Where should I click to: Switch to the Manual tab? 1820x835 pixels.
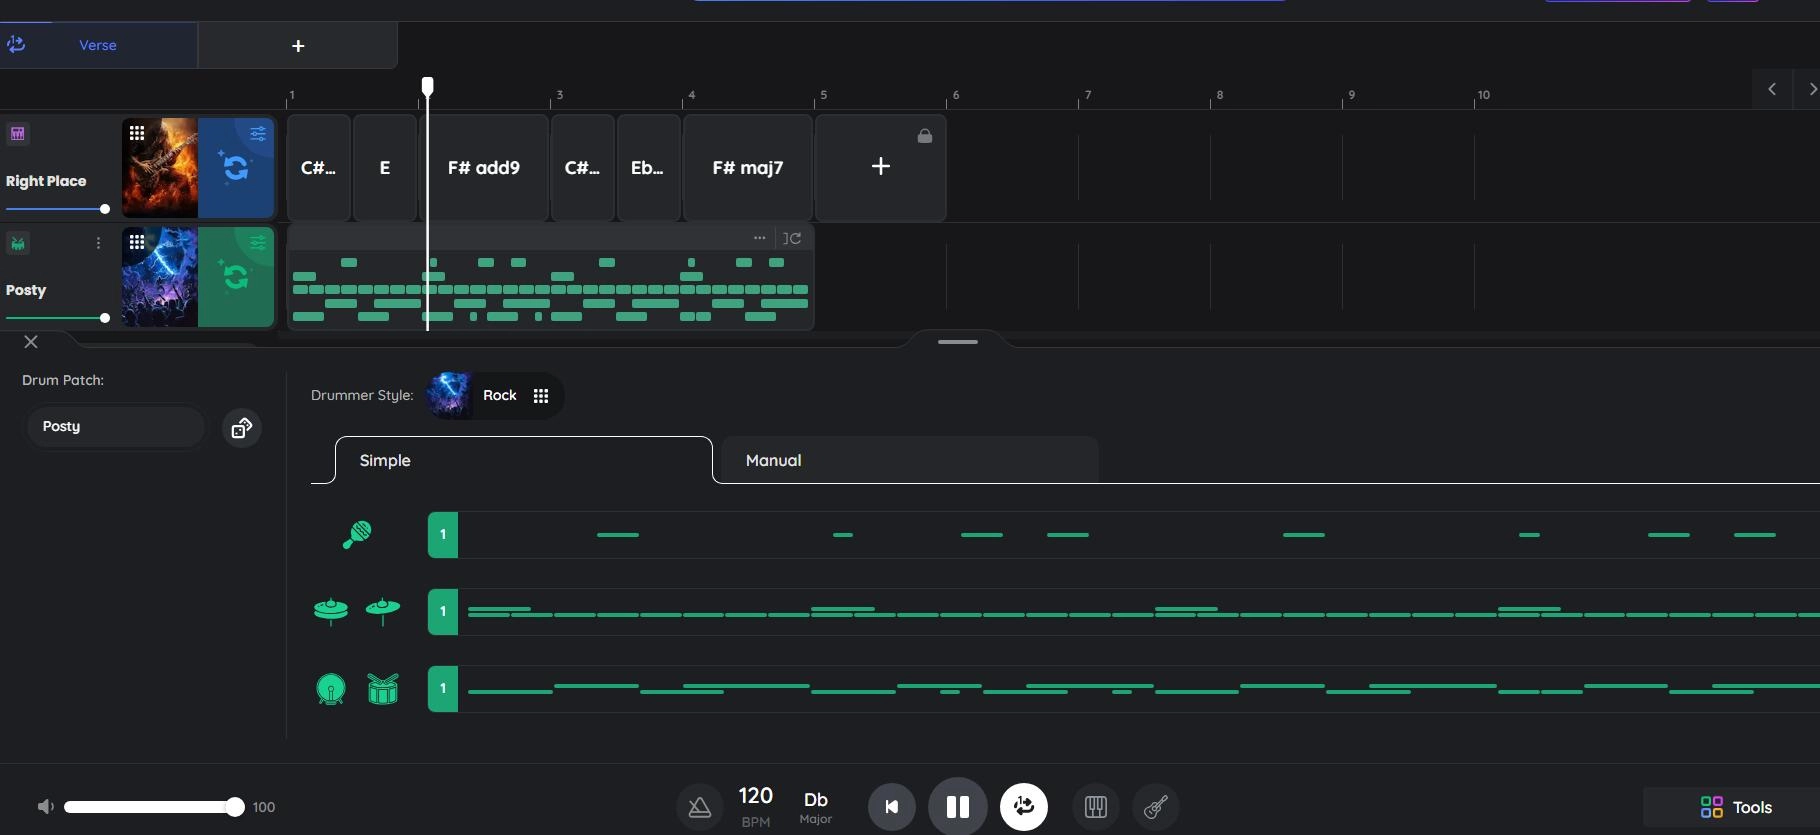pyautogui.click(x=909, y=460)
